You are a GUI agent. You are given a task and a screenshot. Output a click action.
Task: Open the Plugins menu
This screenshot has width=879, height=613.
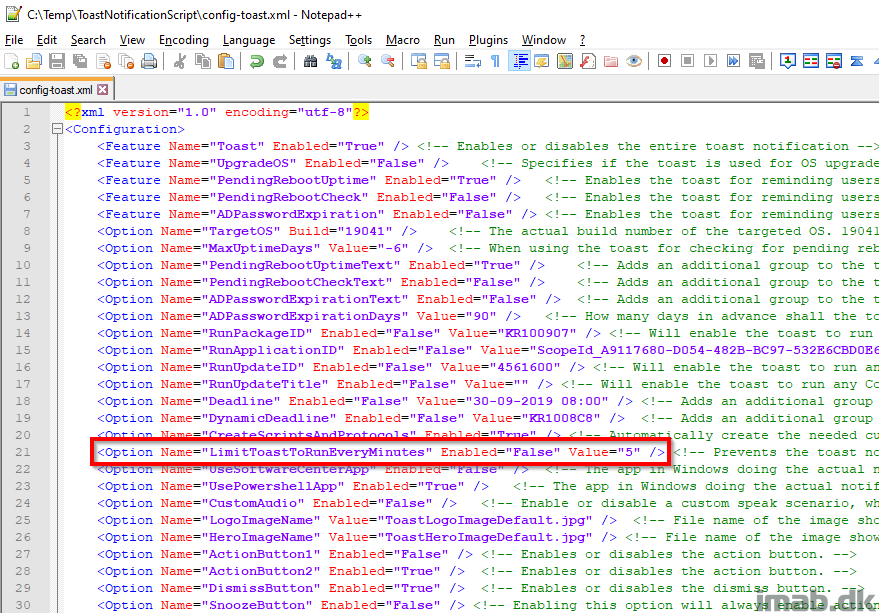pos(488,40)
